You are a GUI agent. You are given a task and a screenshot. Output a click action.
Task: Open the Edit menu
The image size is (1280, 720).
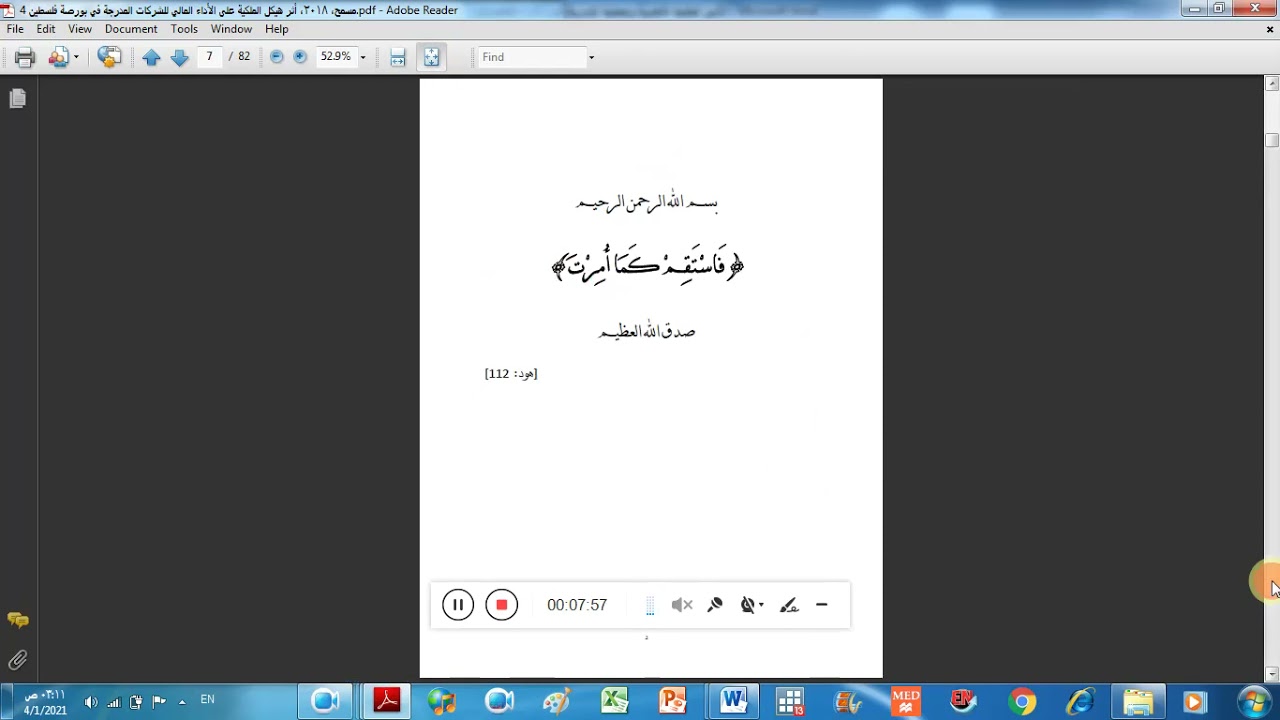click(x=46, y=29)
